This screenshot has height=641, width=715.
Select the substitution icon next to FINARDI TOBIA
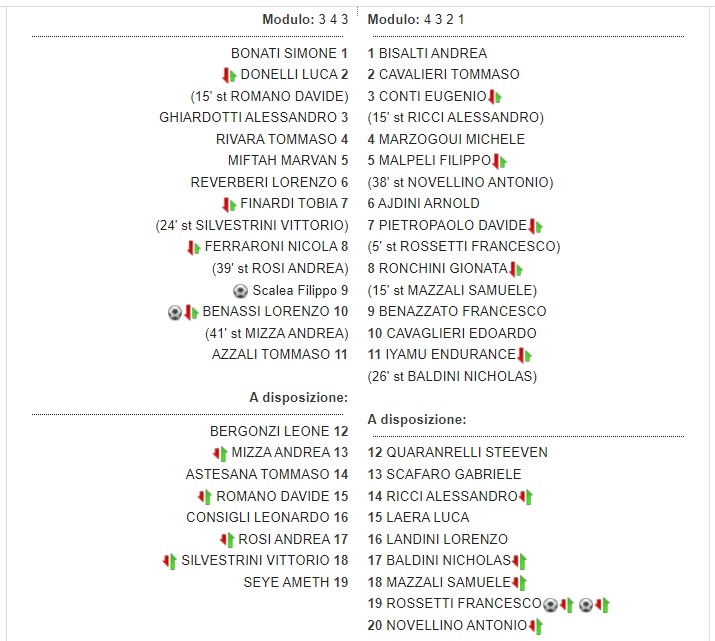229,204
